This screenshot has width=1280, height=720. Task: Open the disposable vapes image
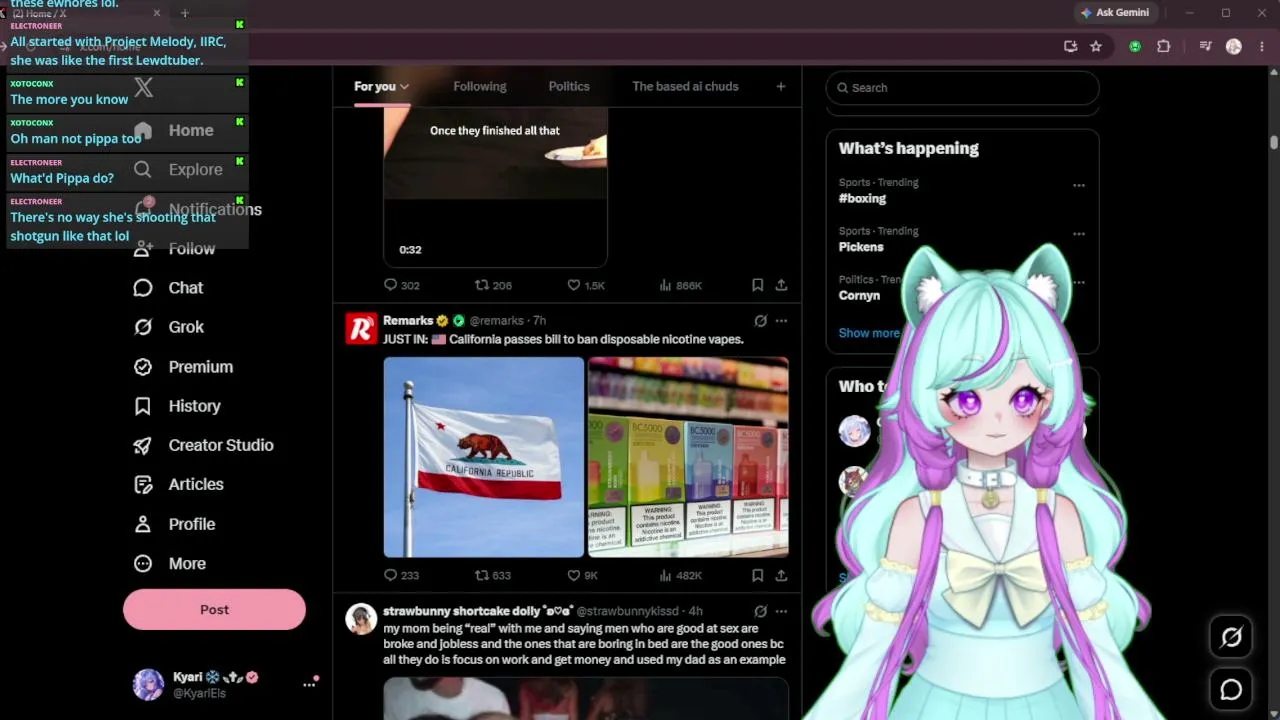pyautogui.click(x=688, y=457)
